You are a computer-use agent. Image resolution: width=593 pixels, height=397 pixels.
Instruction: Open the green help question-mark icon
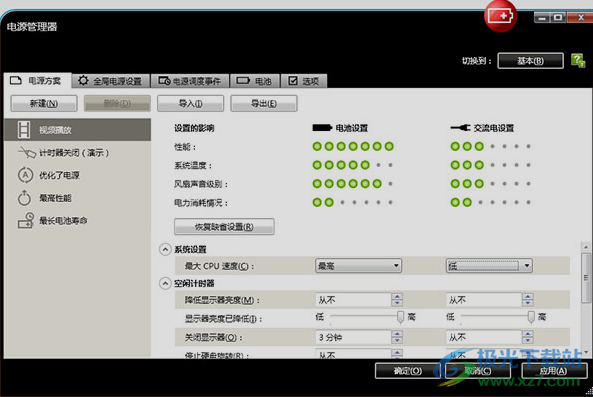click(x=578, y=60)
